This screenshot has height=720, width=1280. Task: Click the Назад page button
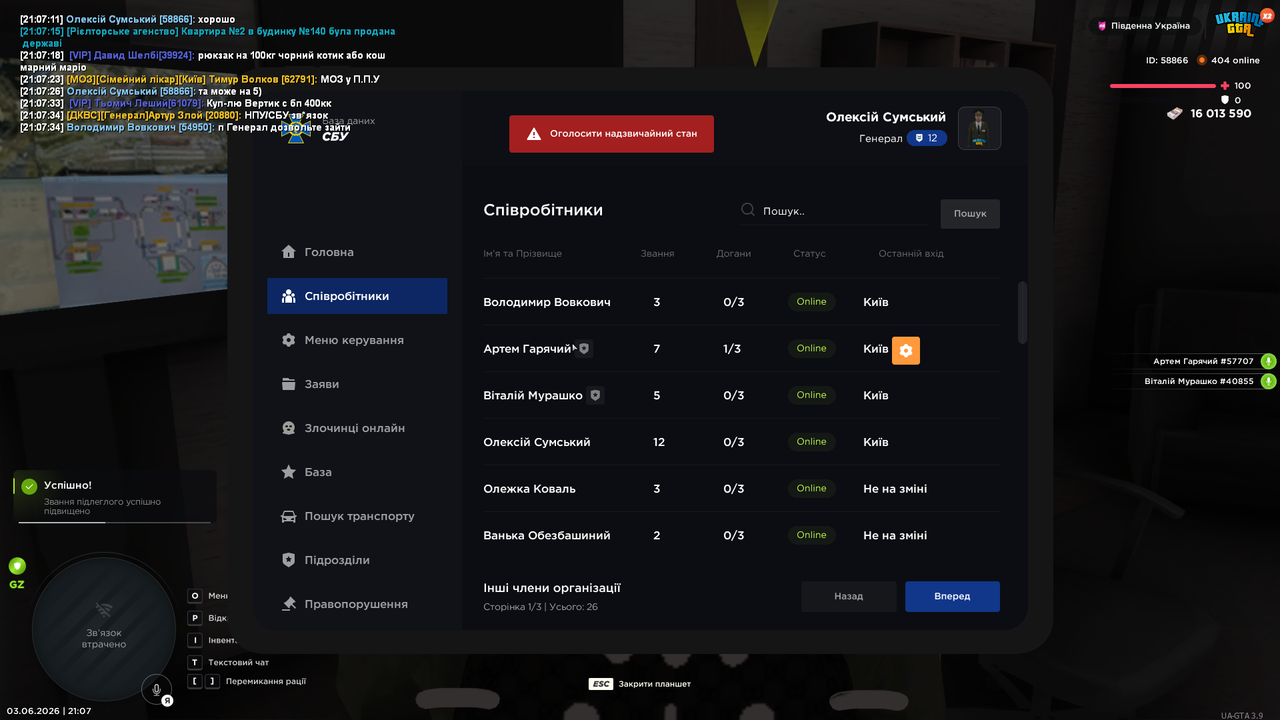[x=848, y=596]
